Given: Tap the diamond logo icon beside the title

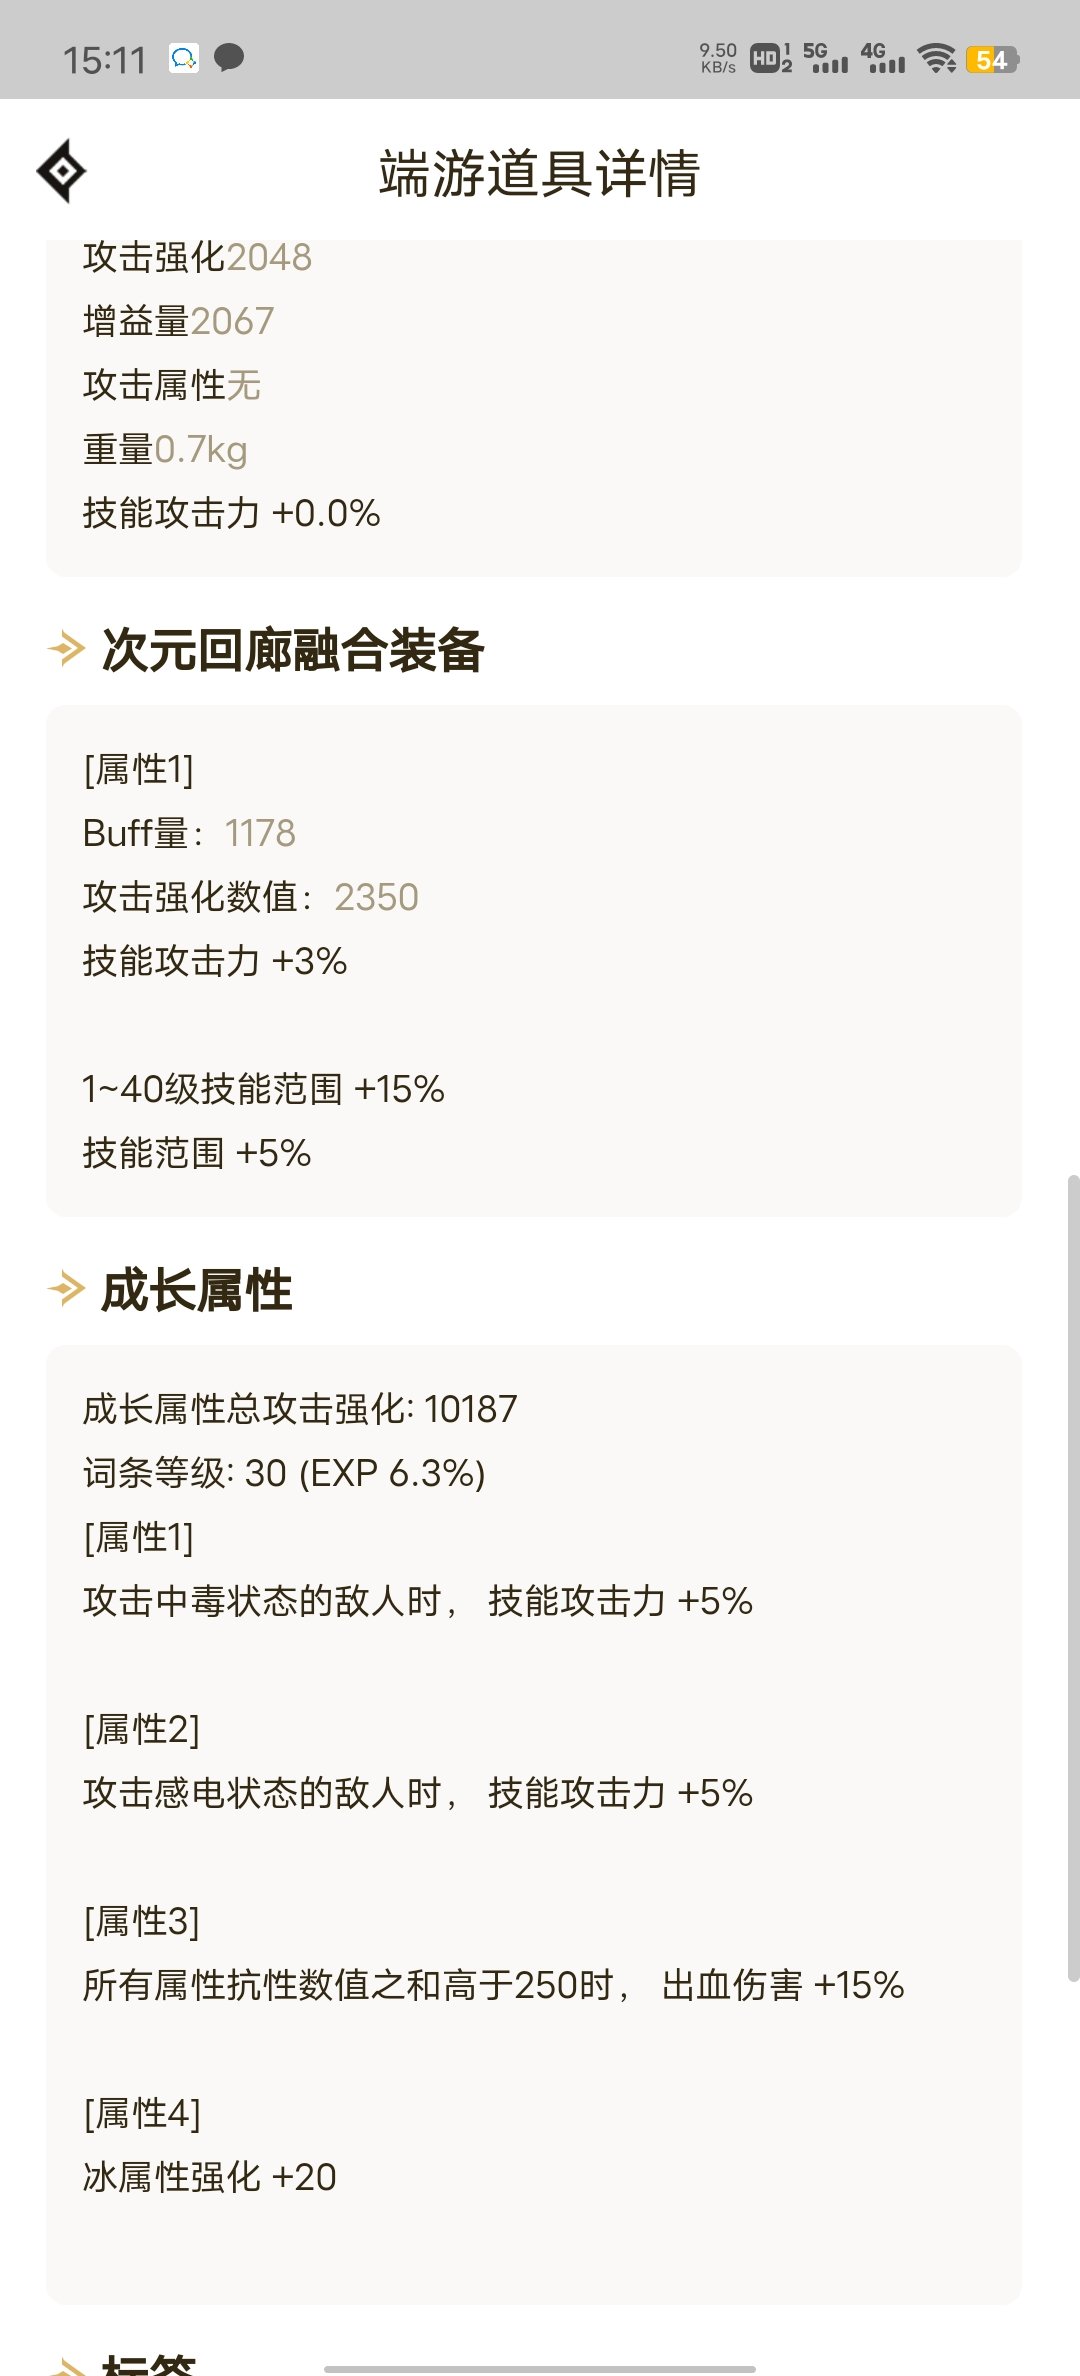Looking at the screenshot, I should point(62,172).
